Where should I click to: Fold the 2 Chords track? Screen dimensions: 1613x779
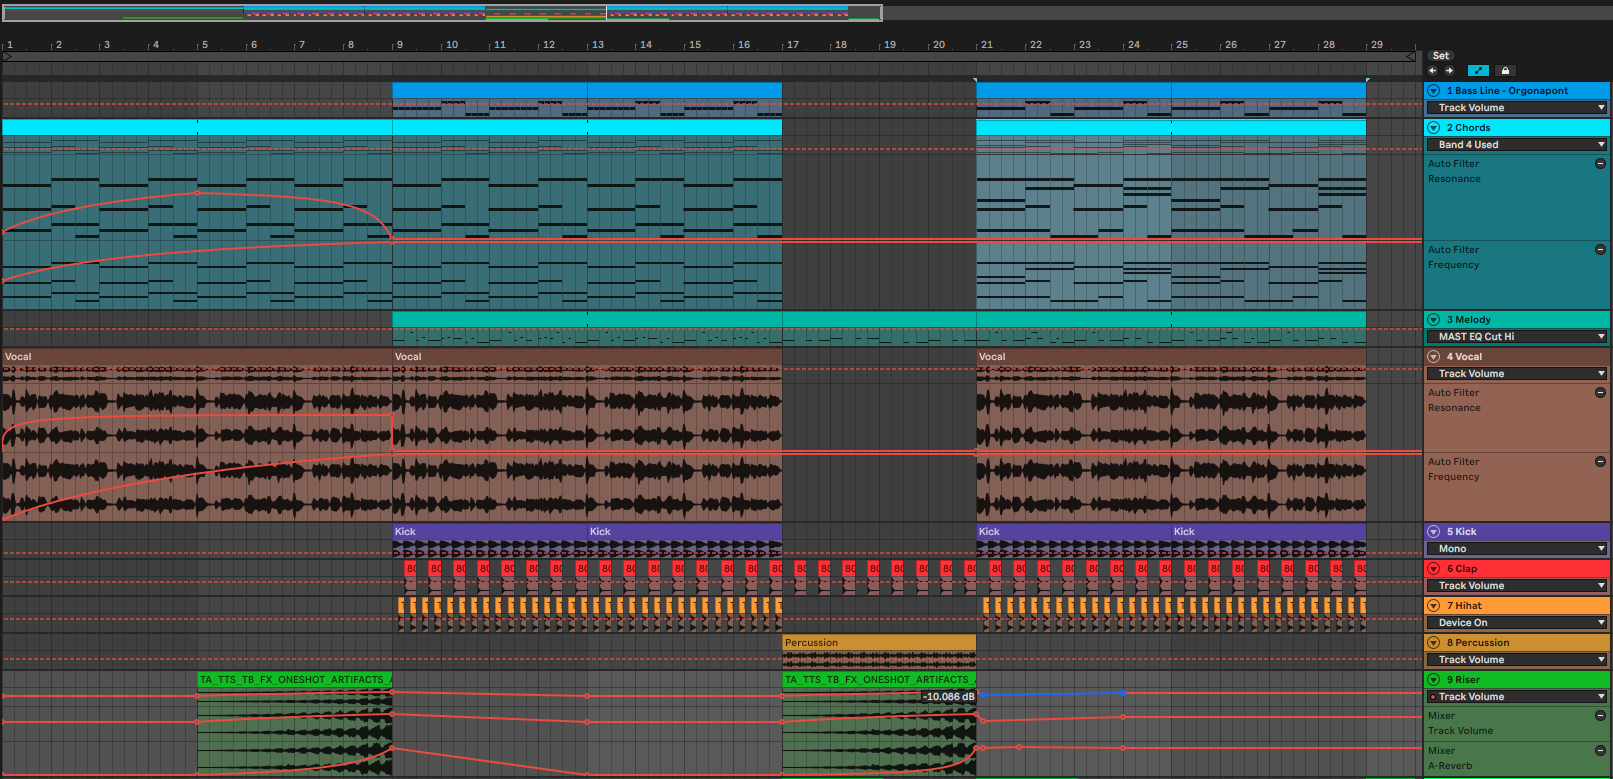pyautogui.click(x=1434, y=128)
